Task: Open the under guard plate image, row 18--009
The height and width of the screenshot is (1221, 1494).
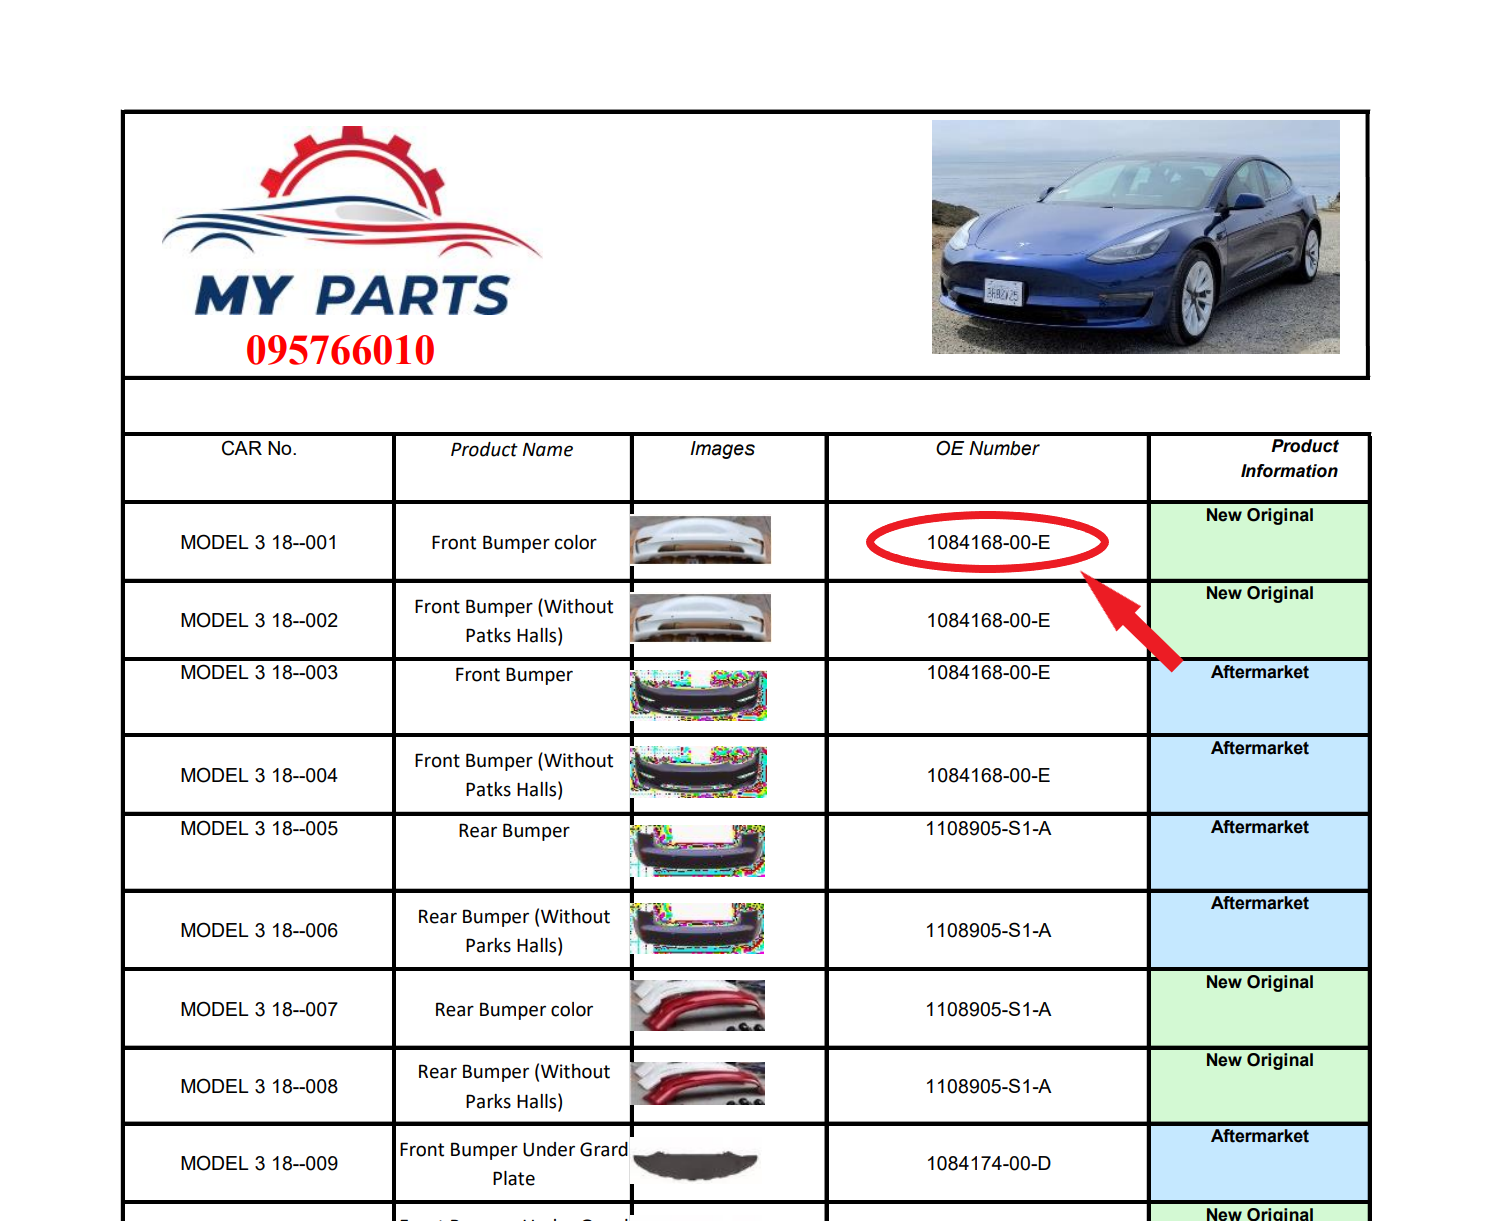Action: coord(696,1164)
